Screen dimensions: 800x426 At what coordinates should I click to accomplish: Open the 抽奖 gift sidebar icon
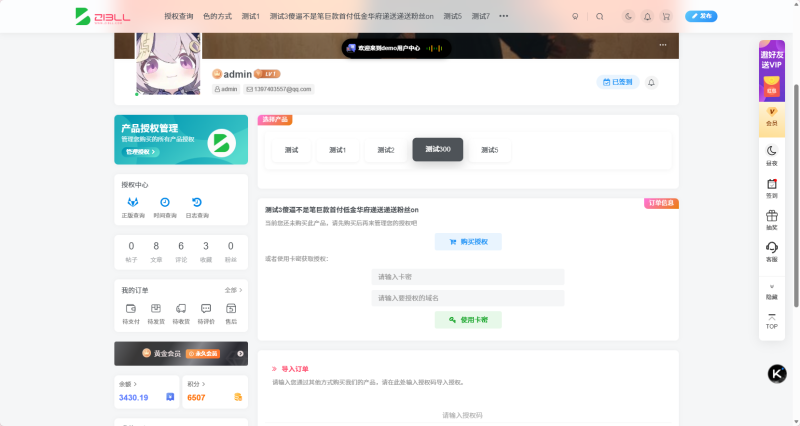pos(771,220)
